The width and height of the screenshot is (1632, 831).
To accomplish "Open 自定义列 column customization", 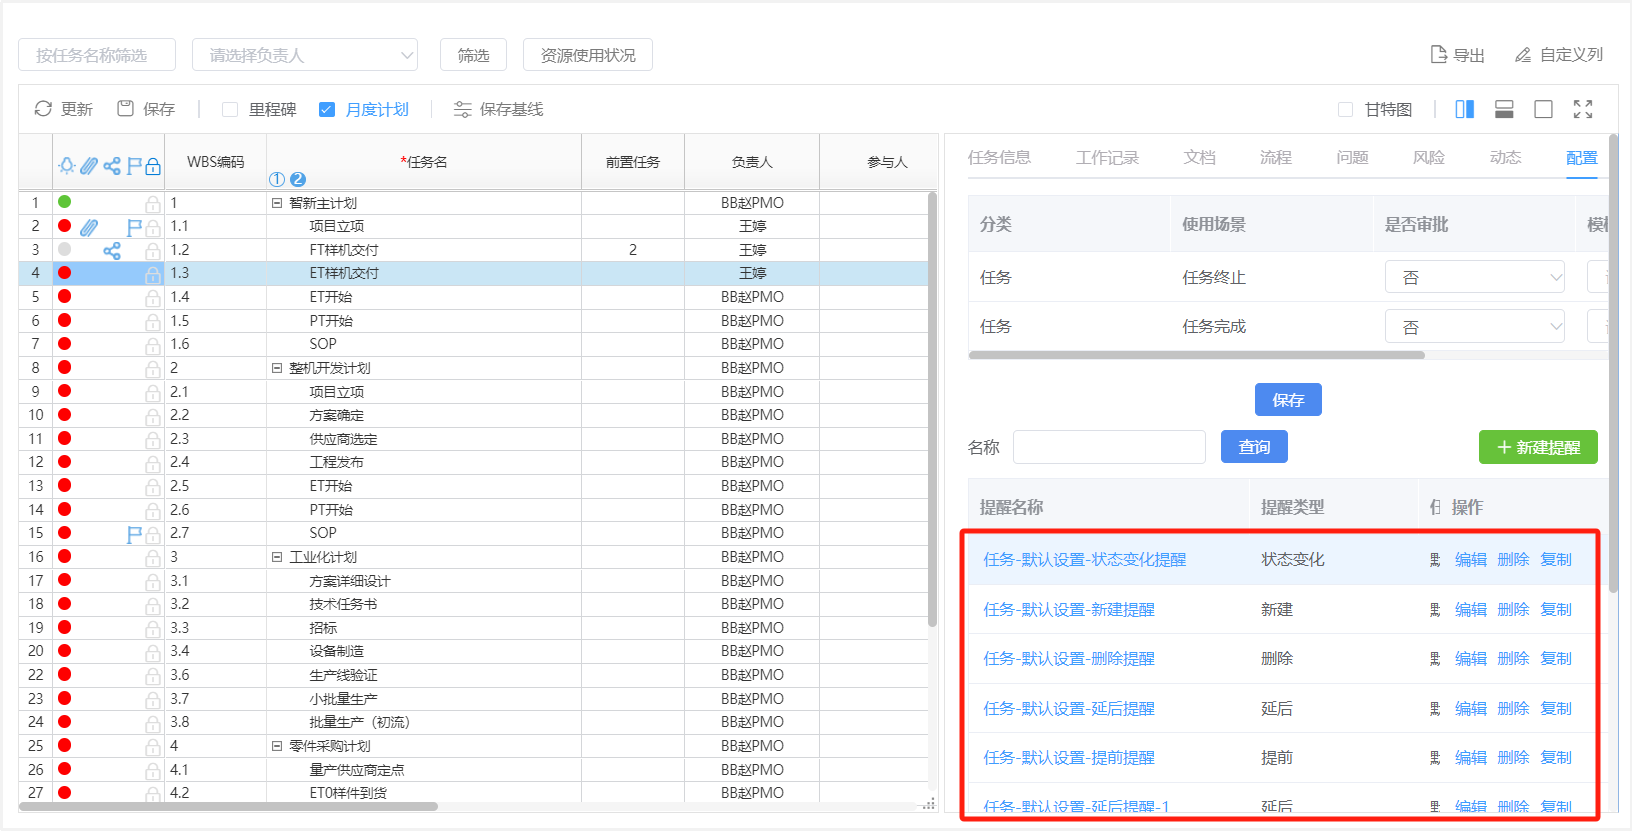I will tap(1523, 55).
